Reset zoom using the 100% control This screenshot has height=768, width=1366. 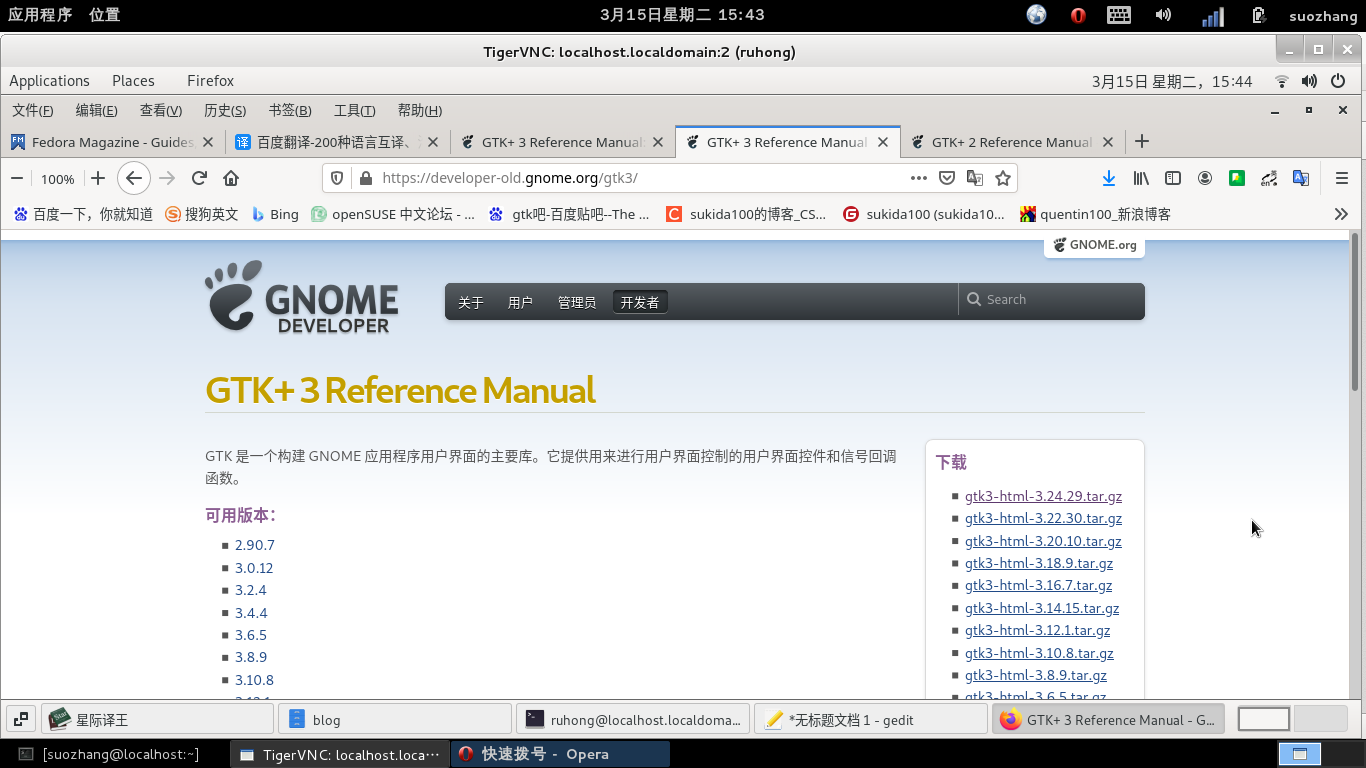point(57,178)
